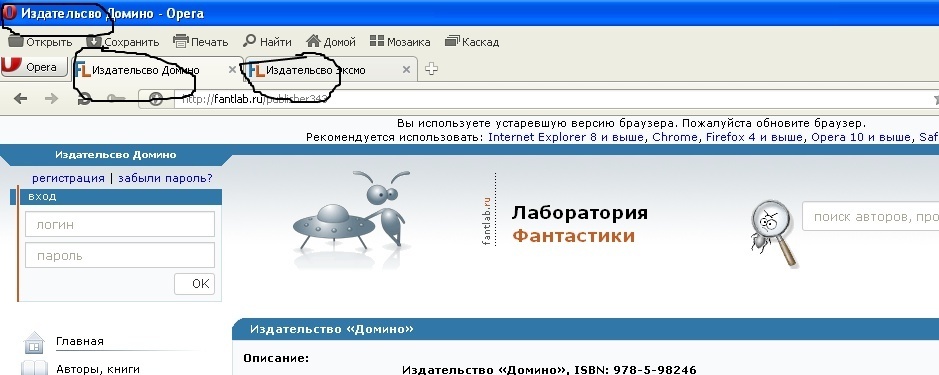Viewport: 939px width, 375px height.
Task: Click the Opera icon in title bar
Action: pos(10,13)
